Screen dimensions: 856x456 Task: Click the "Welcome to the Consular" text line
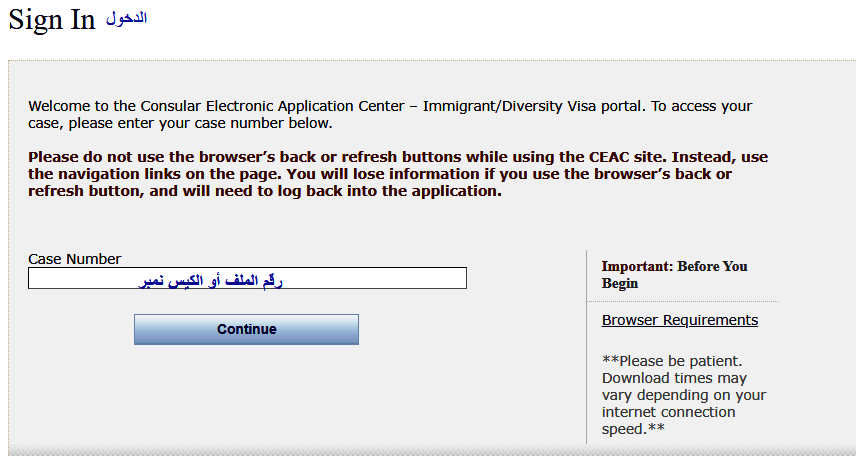[x=390, y=106]
